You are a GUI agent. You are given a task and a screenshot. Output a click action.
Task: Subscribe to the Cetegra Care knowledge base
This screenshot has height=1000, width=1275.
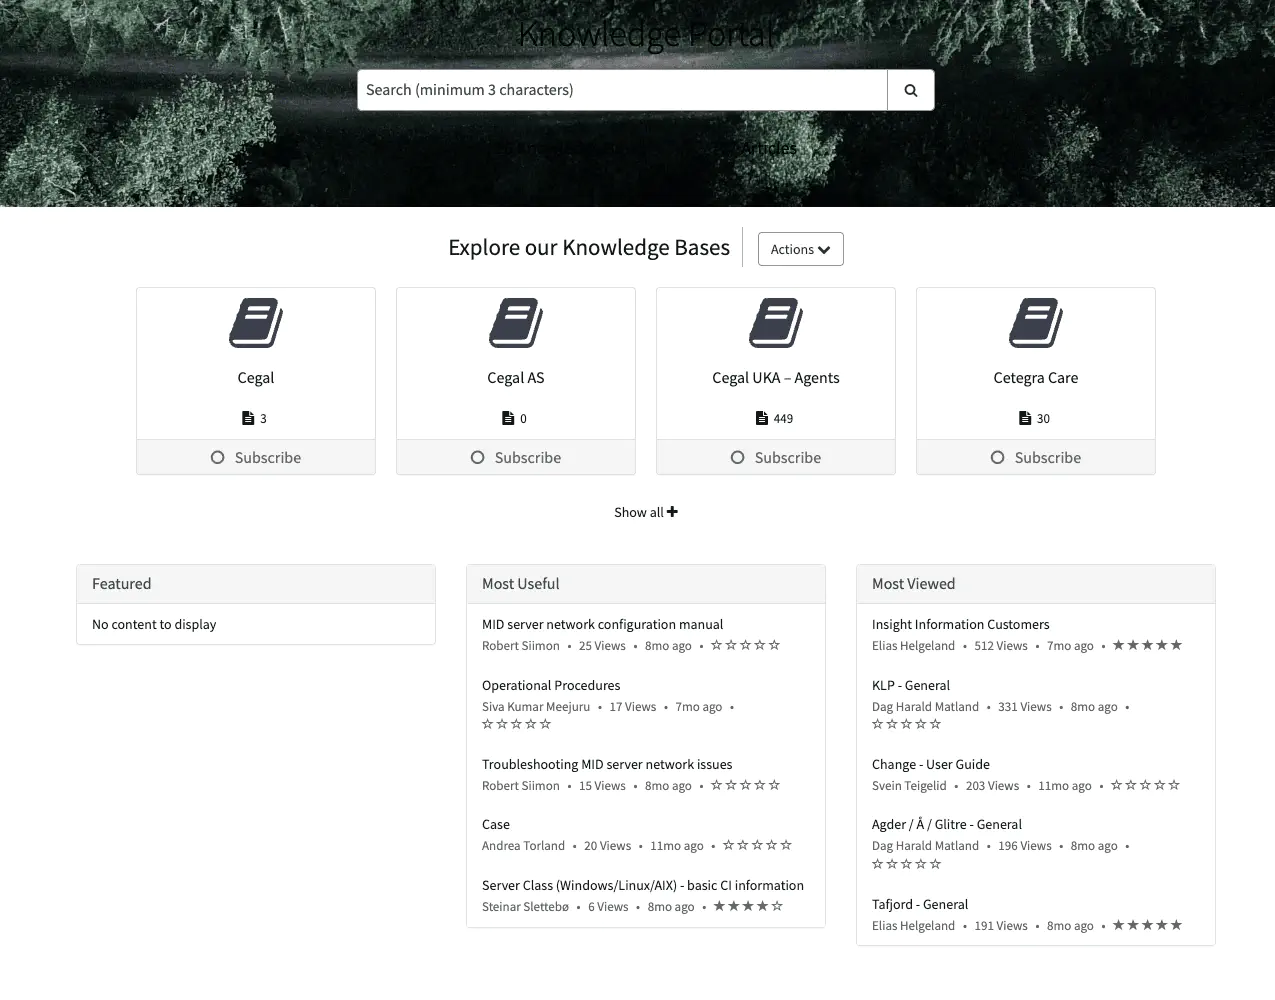(x=1036, y=457)
